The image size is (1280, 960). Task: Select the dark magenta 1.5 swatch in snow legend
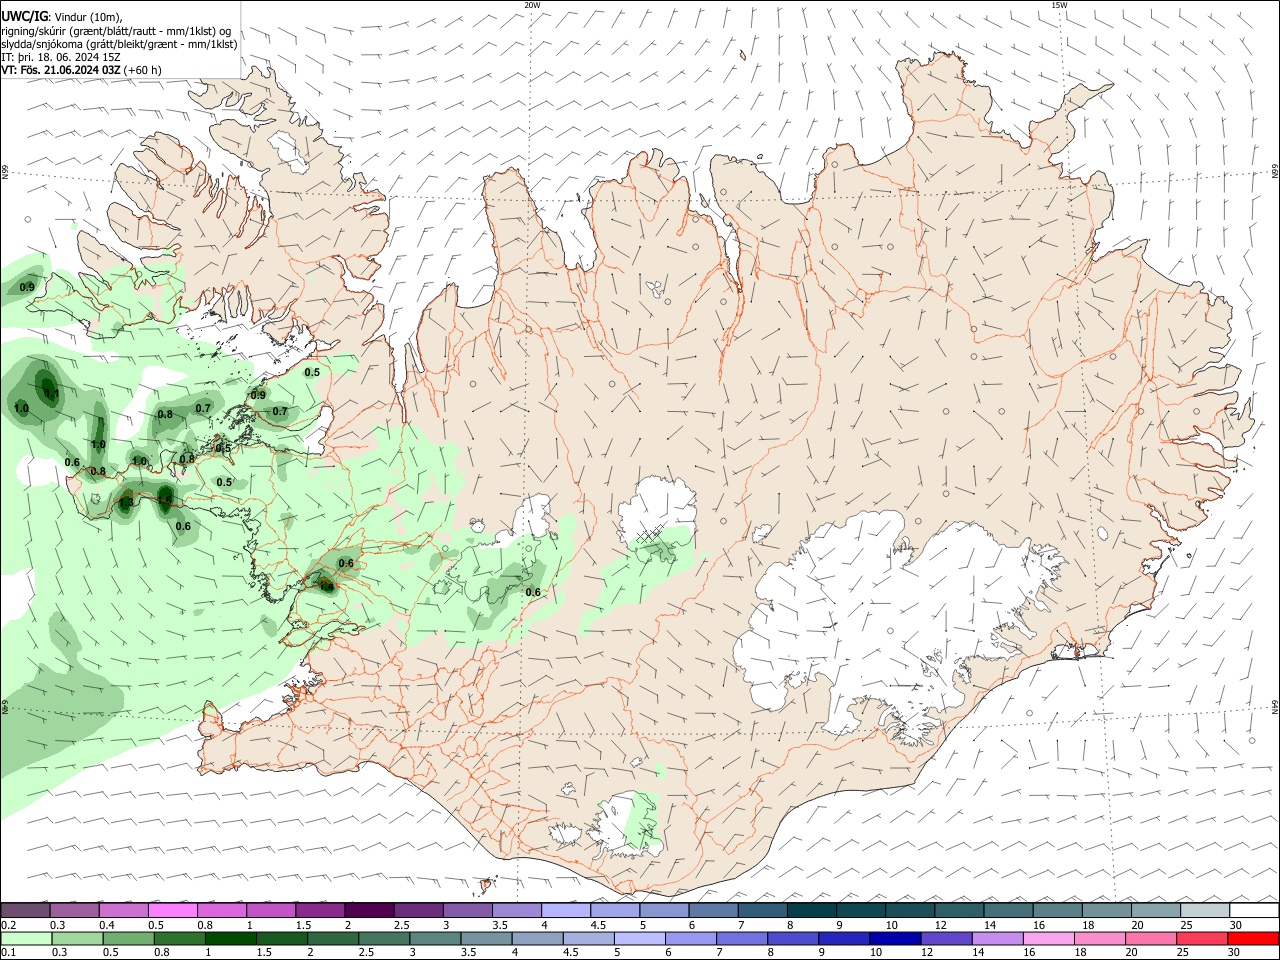point(319,910)
